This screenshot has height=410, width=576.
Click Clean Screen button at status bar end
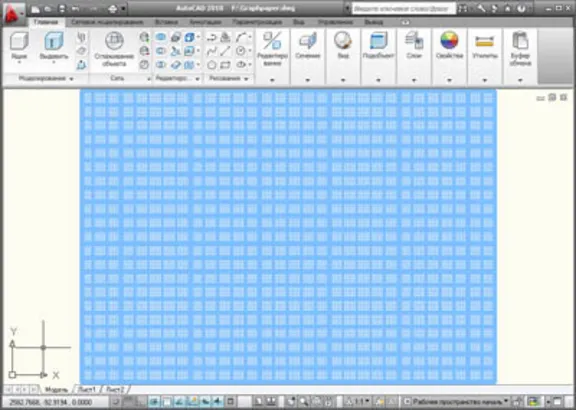point(558,401)
